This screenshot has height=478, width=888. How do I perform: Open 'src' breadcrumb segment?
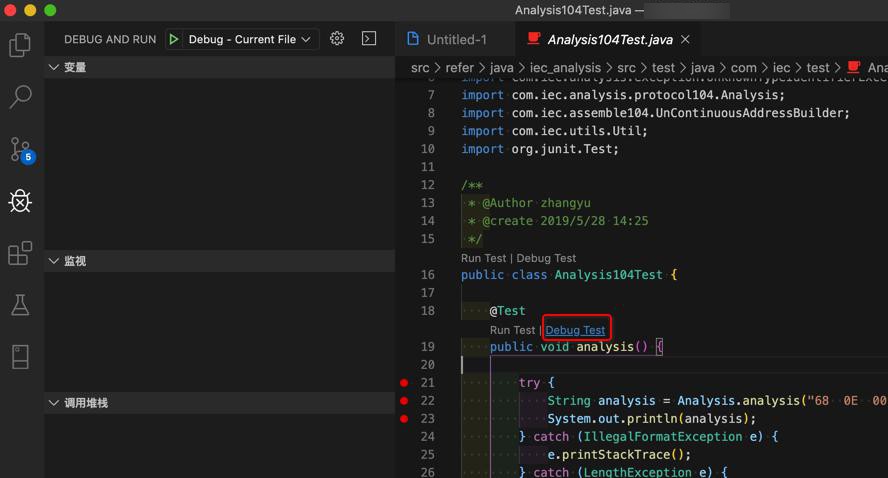point(420,68)
